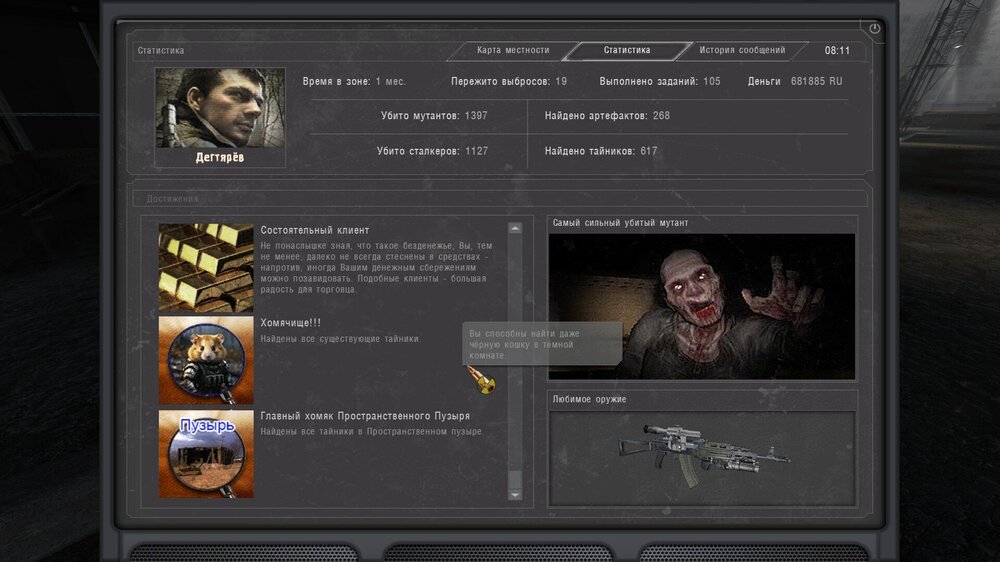Image resolution: width=1000 pixels, height=562 pixels.
Task: Click the hamster Хомячище achievement icon
Action: 206,360
